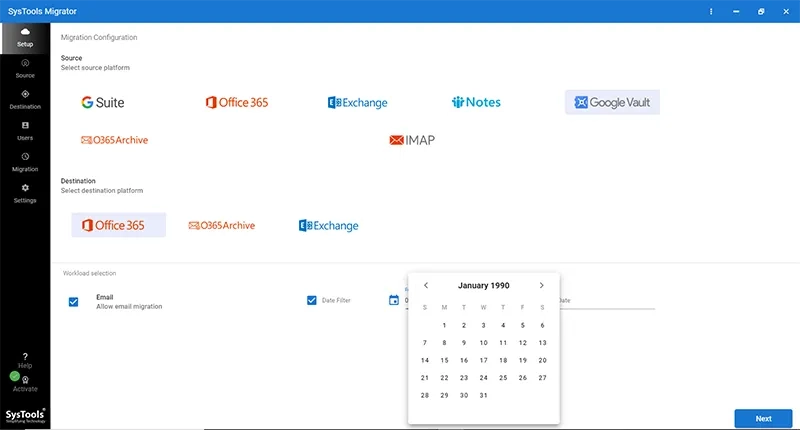Choose day 20 in the calendar
The width and height of the screenshot is (800, 430).
(x=542, y=360)
